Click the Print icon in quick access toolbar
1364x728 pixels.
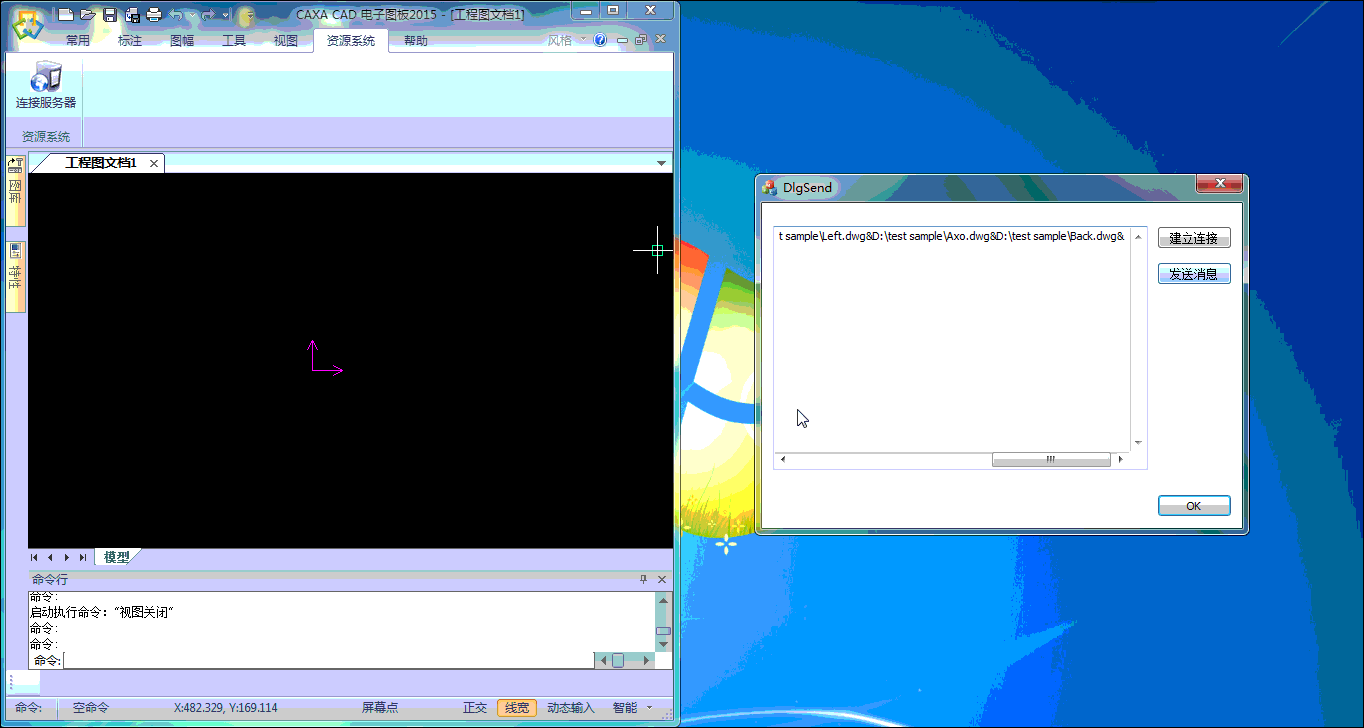(153, 14)
